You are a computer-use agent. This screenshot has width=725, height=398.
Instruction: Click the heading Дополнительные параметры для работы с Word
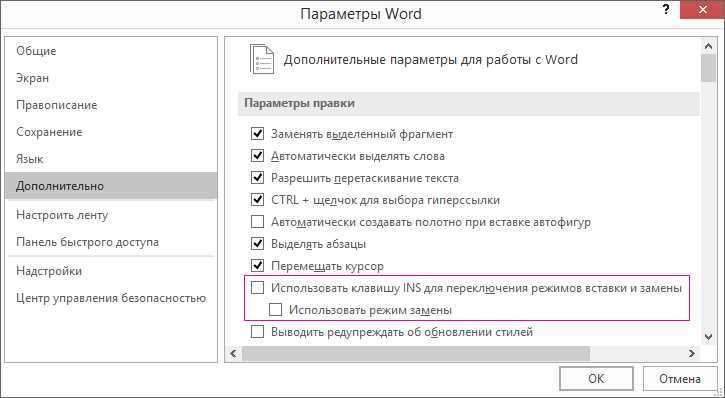coord(430,60)
